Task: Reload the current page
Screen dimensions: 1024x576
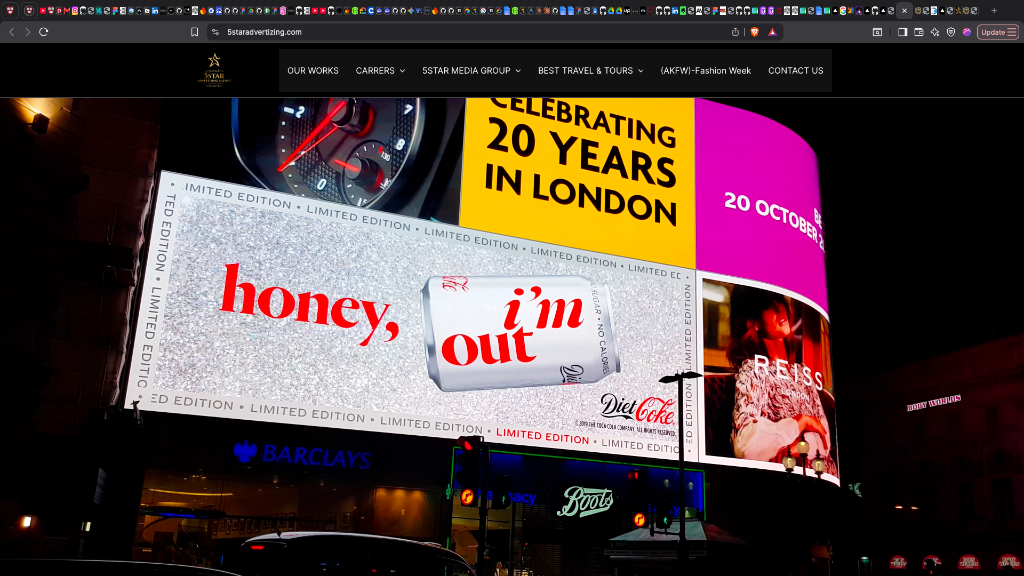Action: (x=44, y=32)
